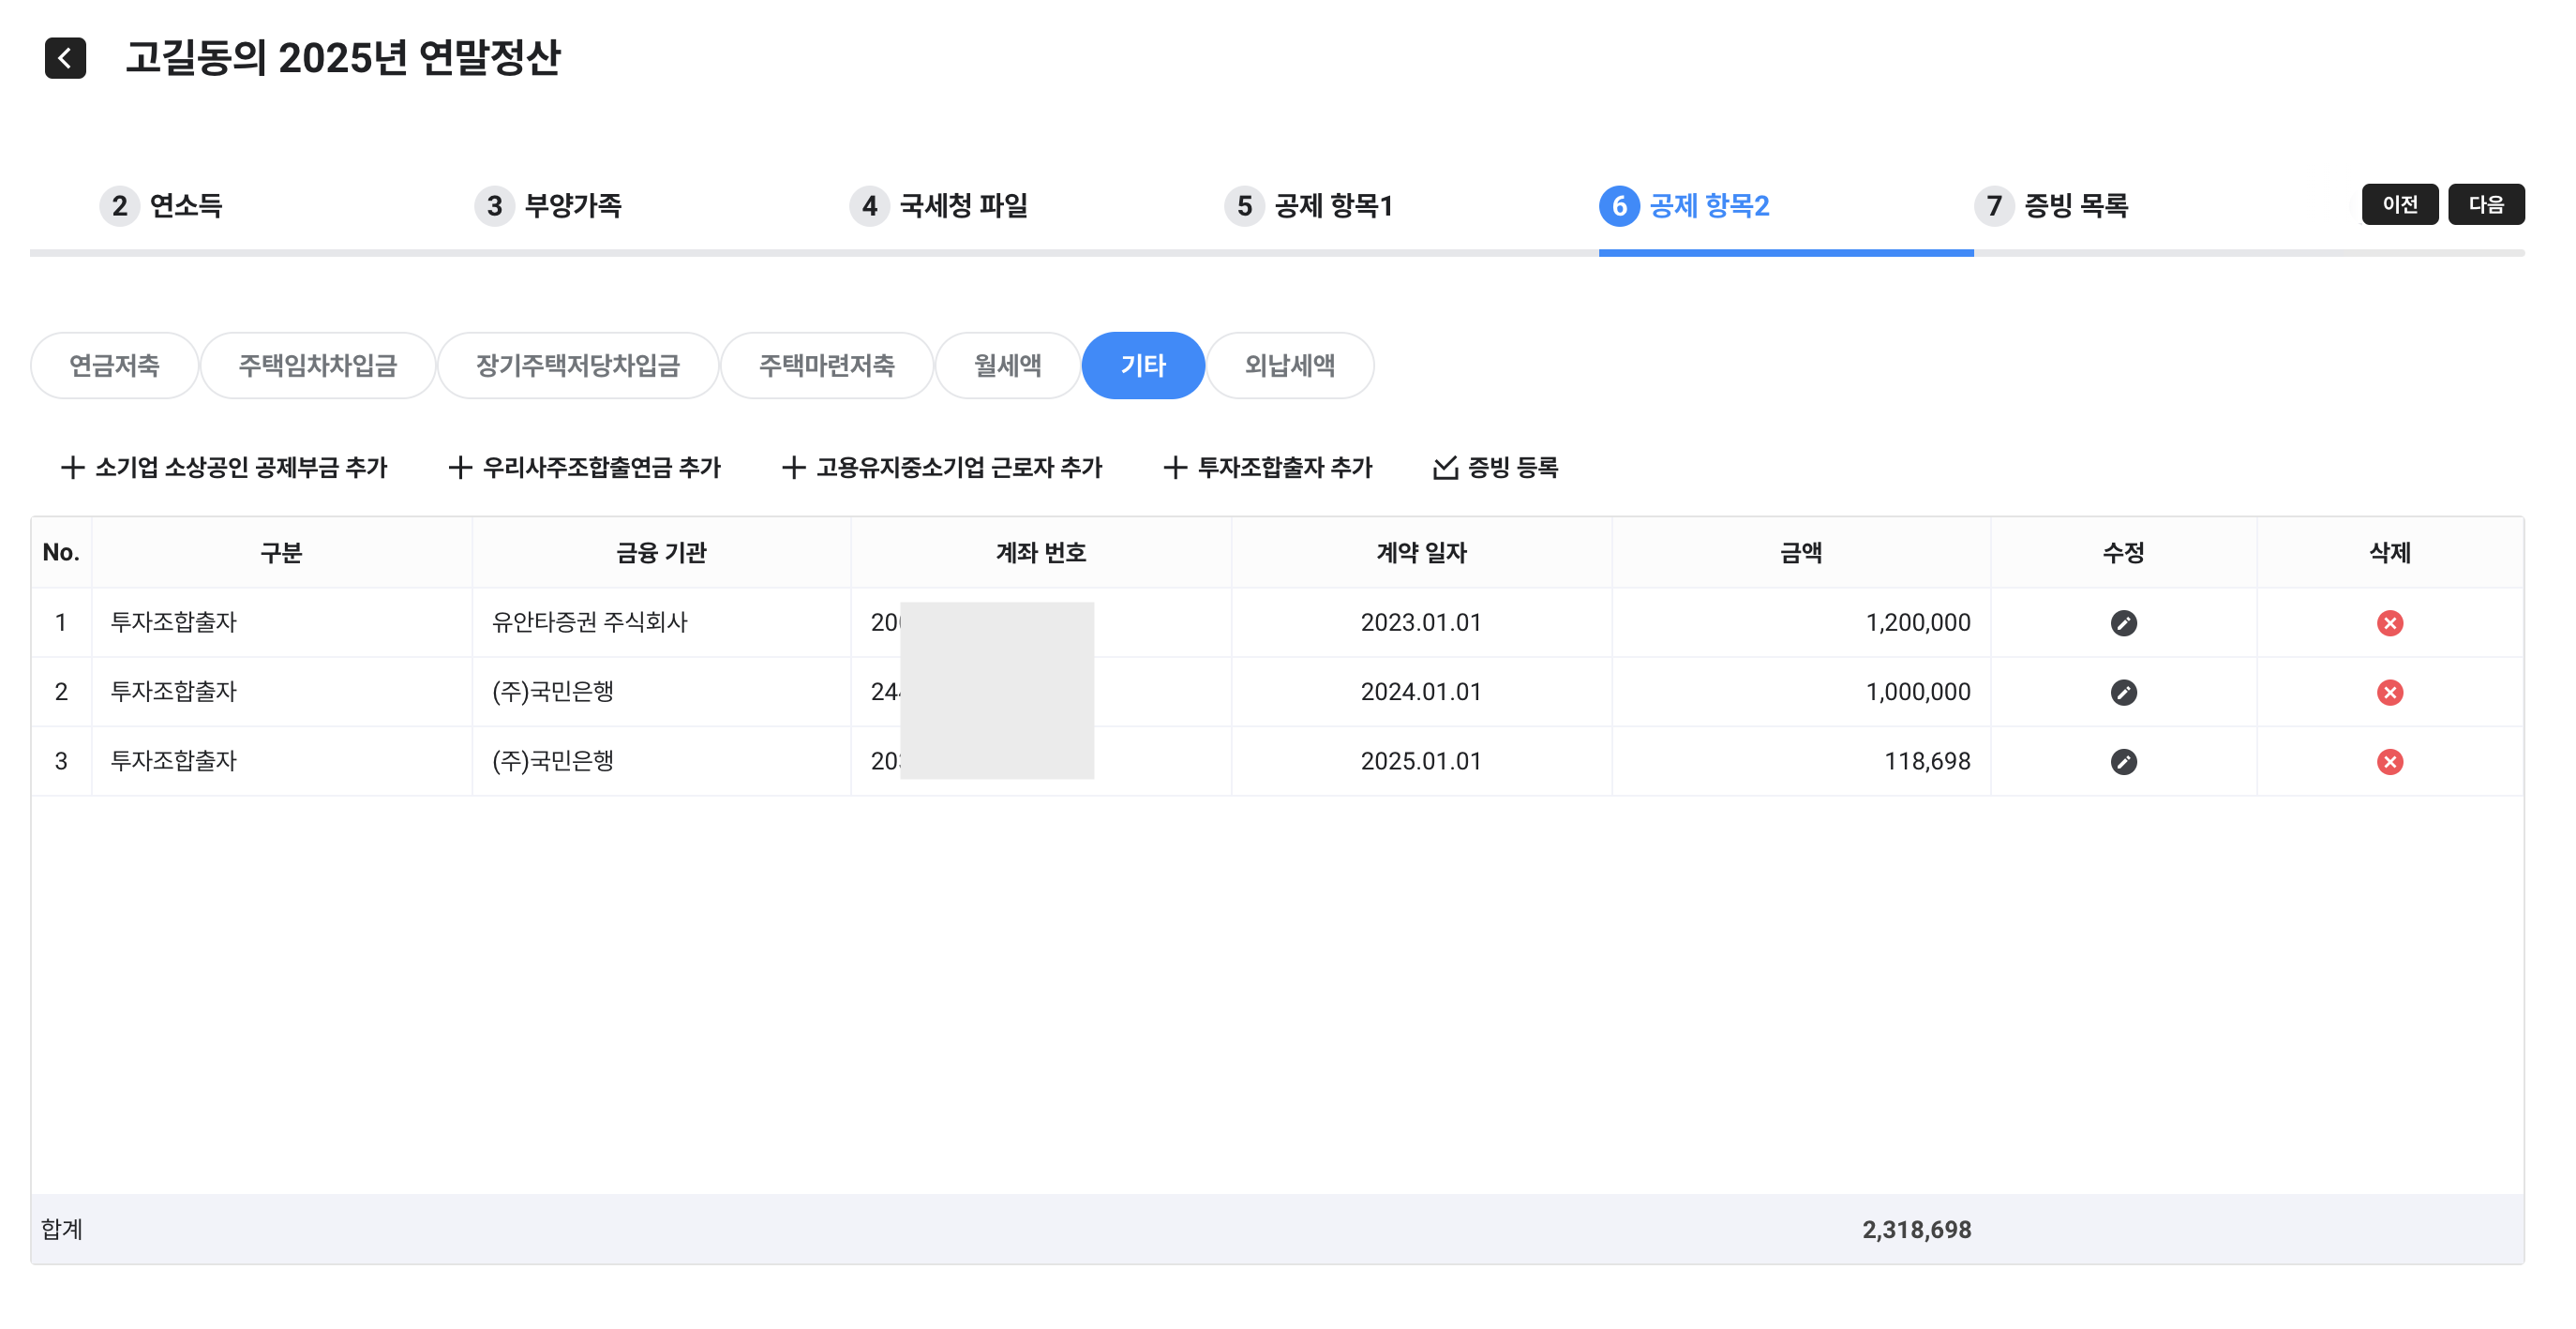Open 주택임차차입금 category tab
The height and width of the screenshot is (1329, 2576).
[317, 365]
